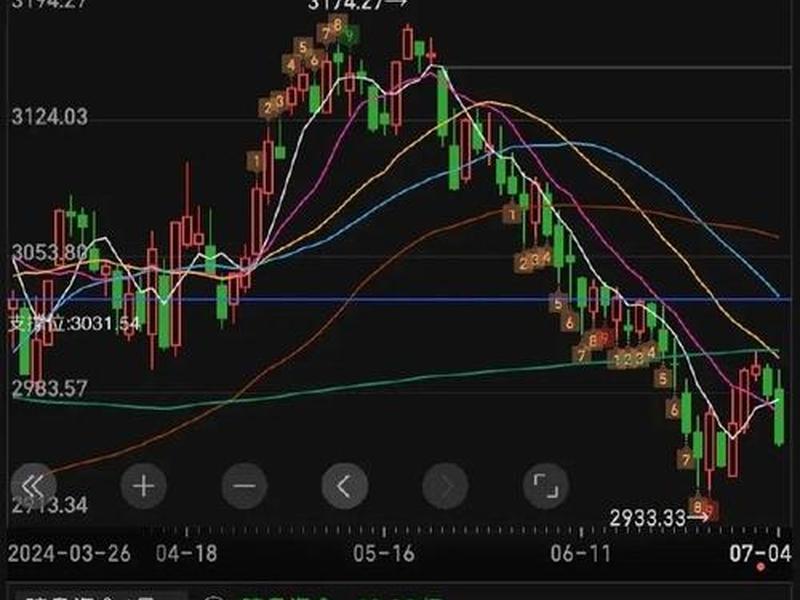Click the red dot under 07-04

[x=761, y=567]
